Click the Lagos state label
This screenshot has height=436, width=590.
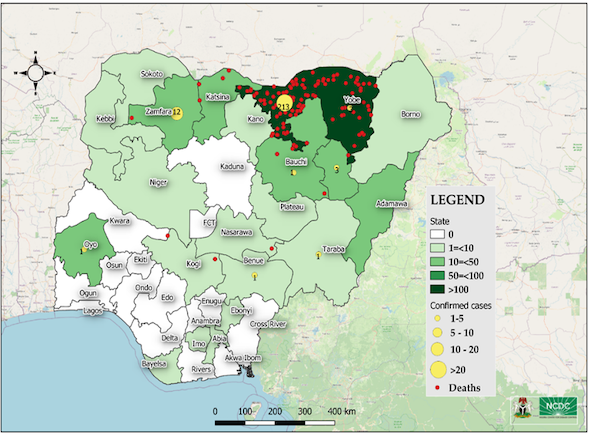coord(93,311)
